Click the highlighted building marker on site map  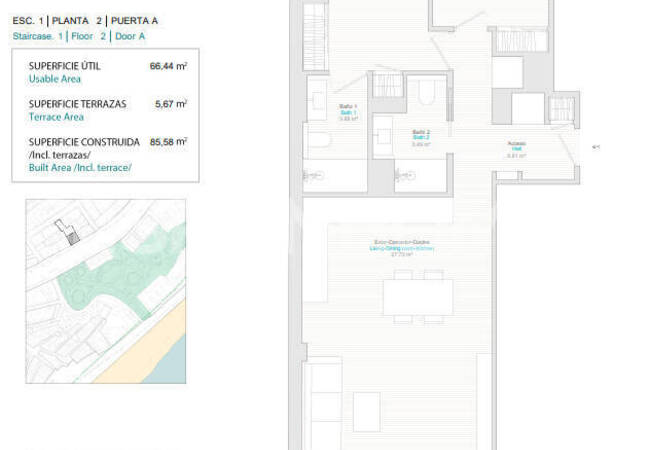pos(70,234)
